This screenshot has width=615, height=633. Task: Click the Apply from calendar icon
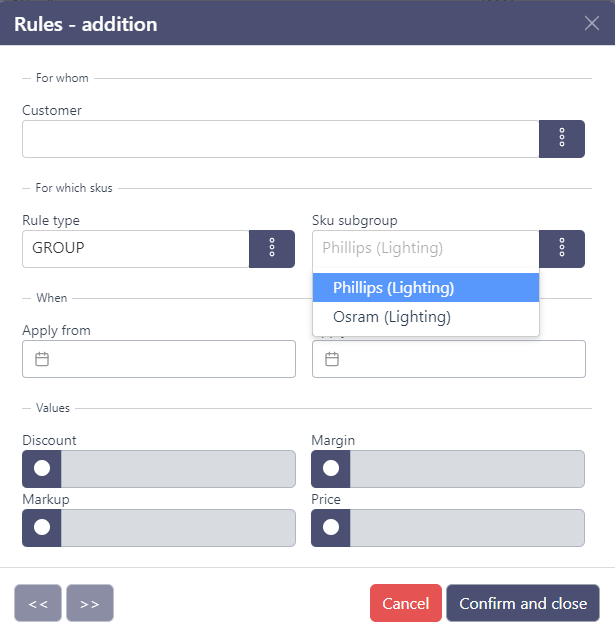42,359
